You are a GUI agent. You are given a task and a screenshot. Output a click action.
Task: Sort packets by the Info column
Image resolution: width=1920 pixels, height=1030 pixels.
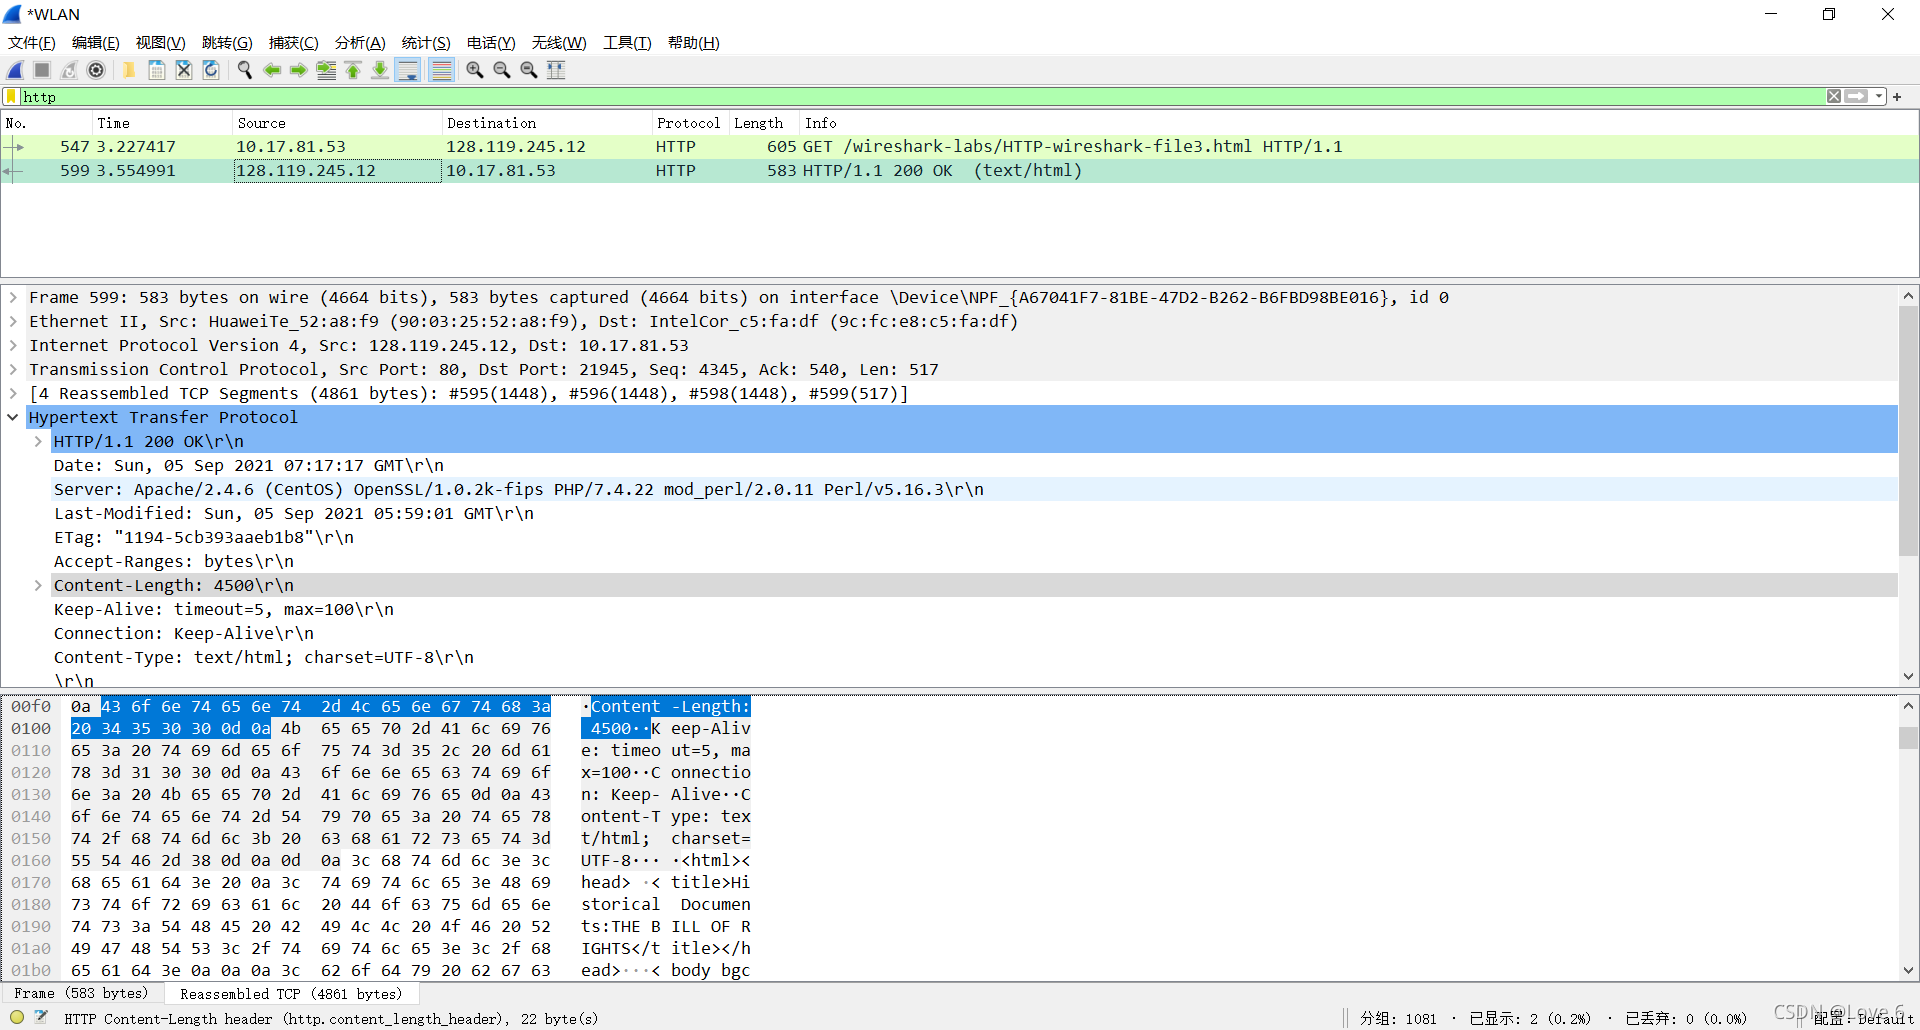click(1358, 123)
